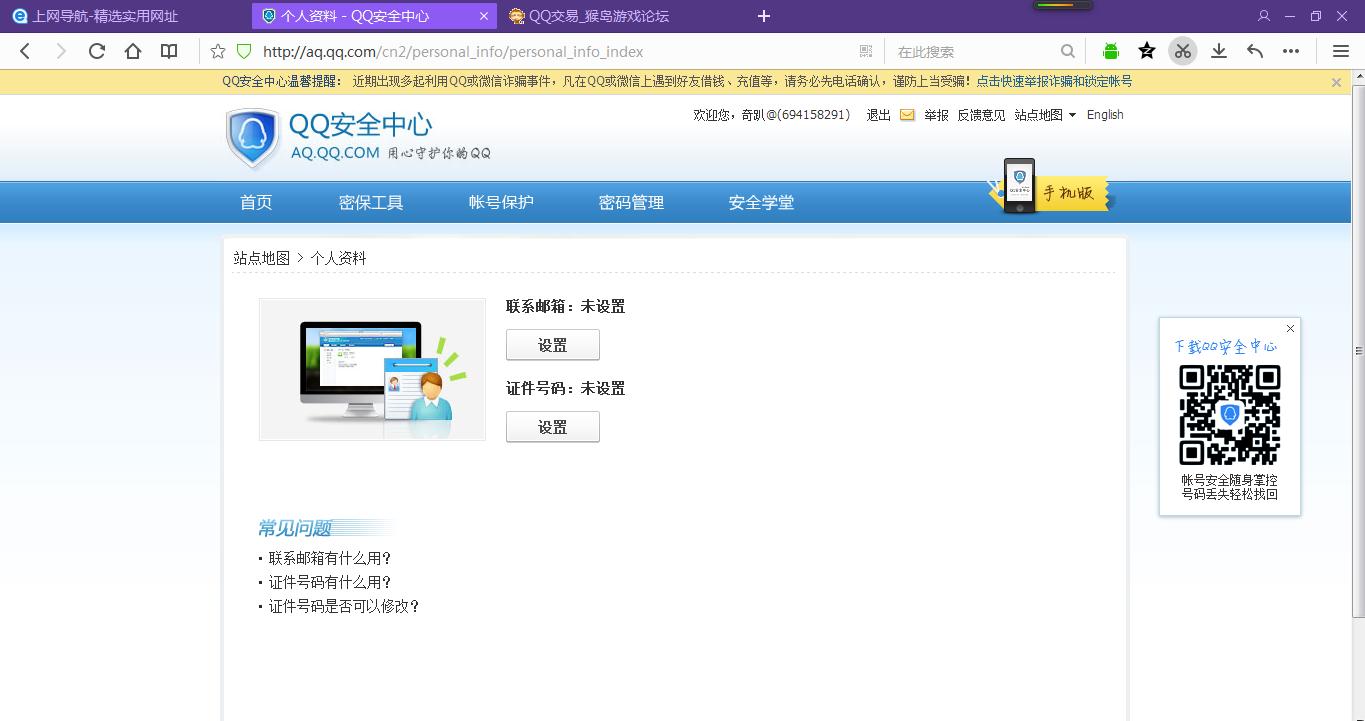Click the 证件号码:未设置 label
The height and width of the screenshot is (721, 1365).
coord(566,389)
